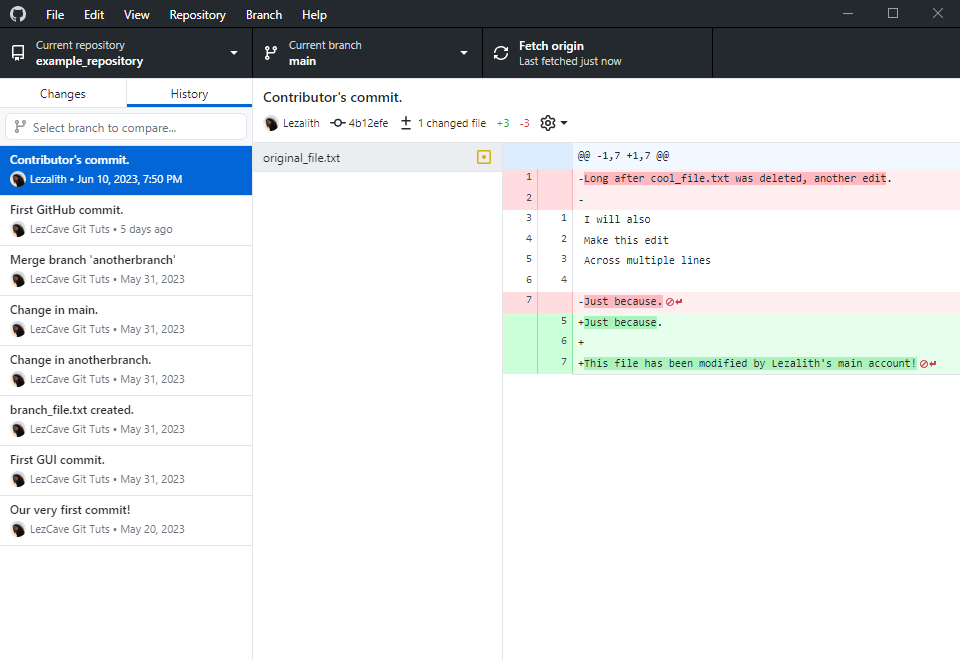This screenshot has width=960, height=660.
Task: Click avatar on Our very first commit row
Action: pos(18,530)
